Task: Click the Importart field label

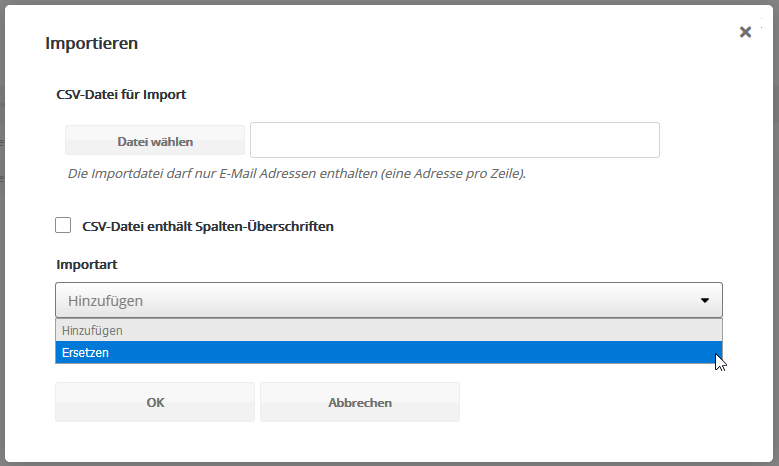Action: click(87, 264)
